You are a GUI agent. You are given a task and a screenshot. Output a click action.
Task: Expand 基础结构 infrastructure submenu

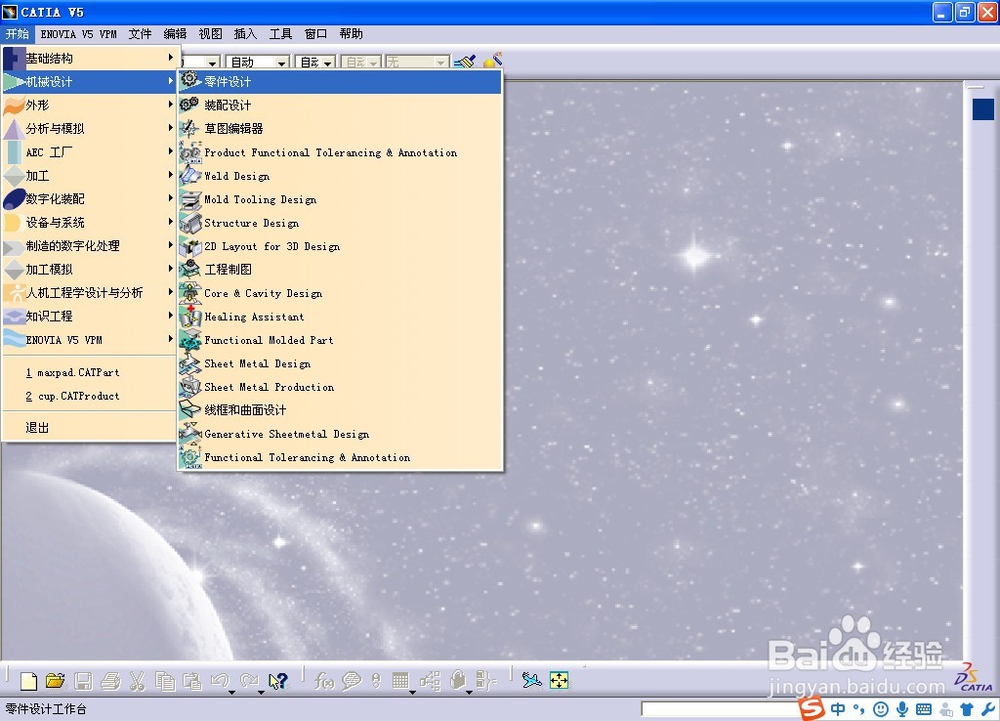point(89,59)
